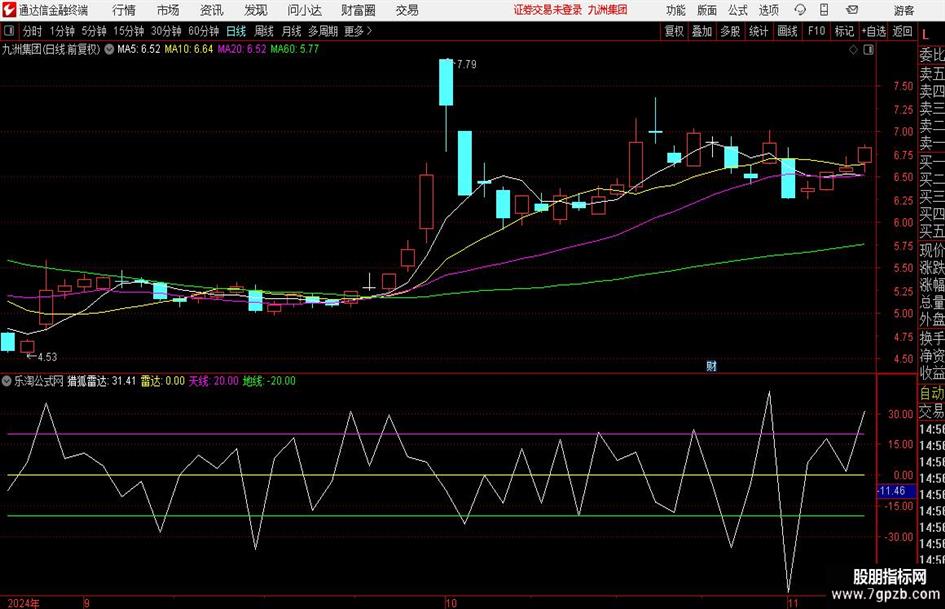This screenshot has width=945, height=609.
Task: Click the mobile phone icon
Action: tap(824, 10)
